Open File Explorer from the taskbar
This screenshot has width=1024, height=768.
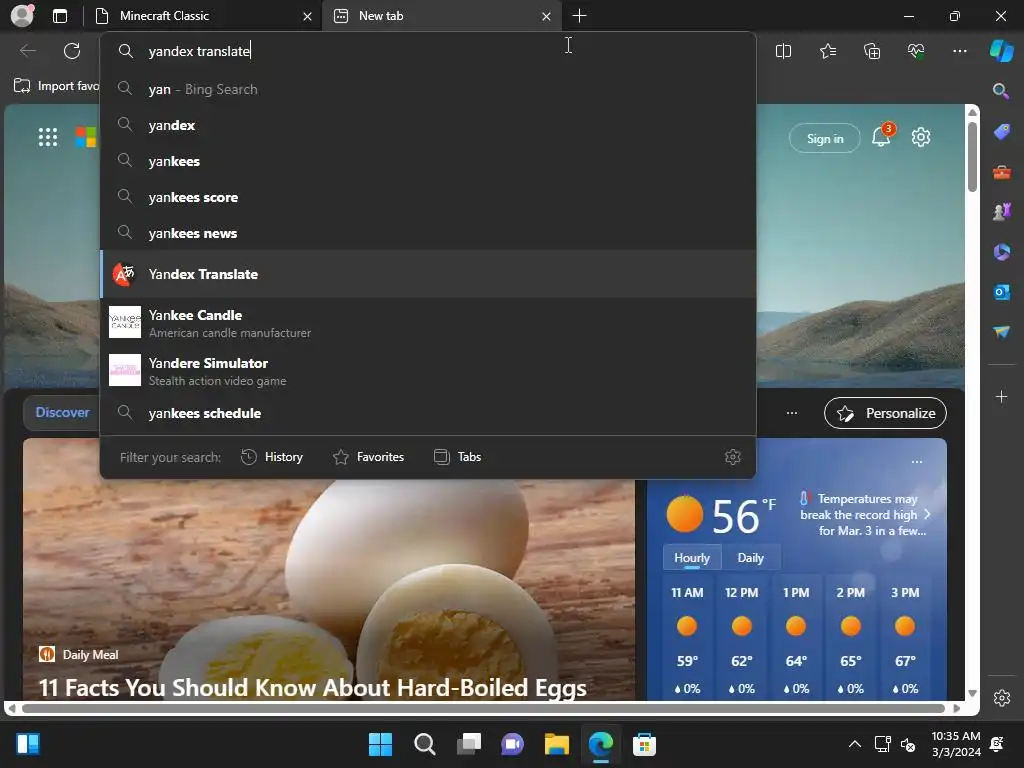tap(557, 743)
